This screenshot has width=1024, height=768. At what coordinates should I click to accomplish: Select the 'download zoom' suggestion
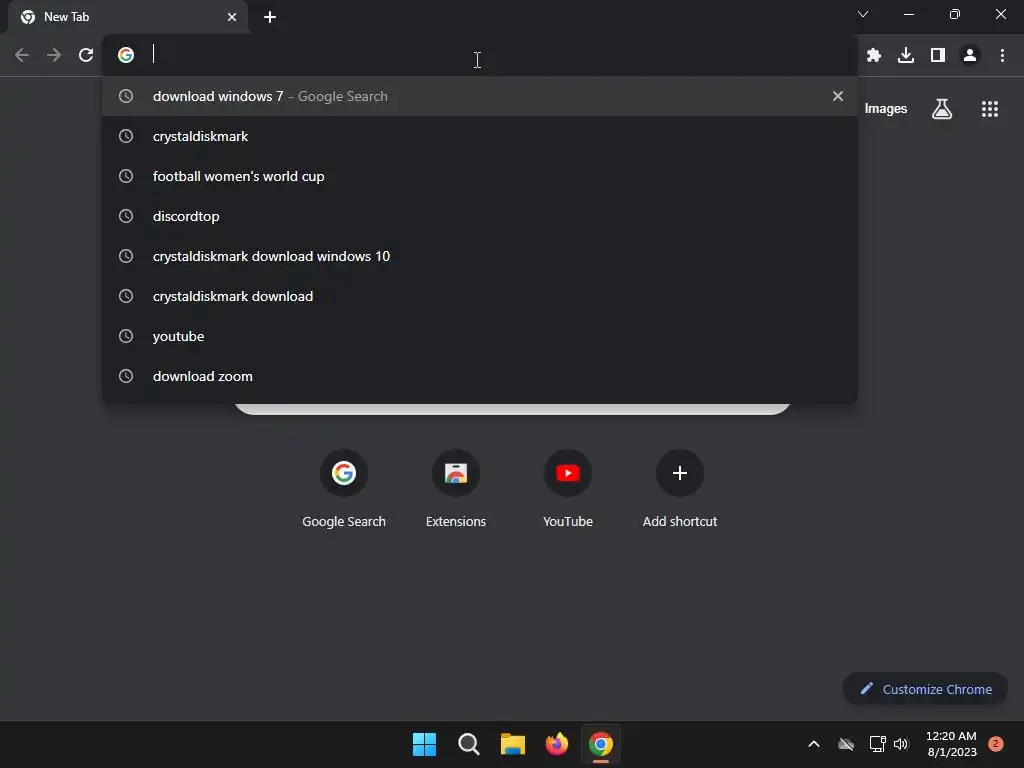pos(479,376)
